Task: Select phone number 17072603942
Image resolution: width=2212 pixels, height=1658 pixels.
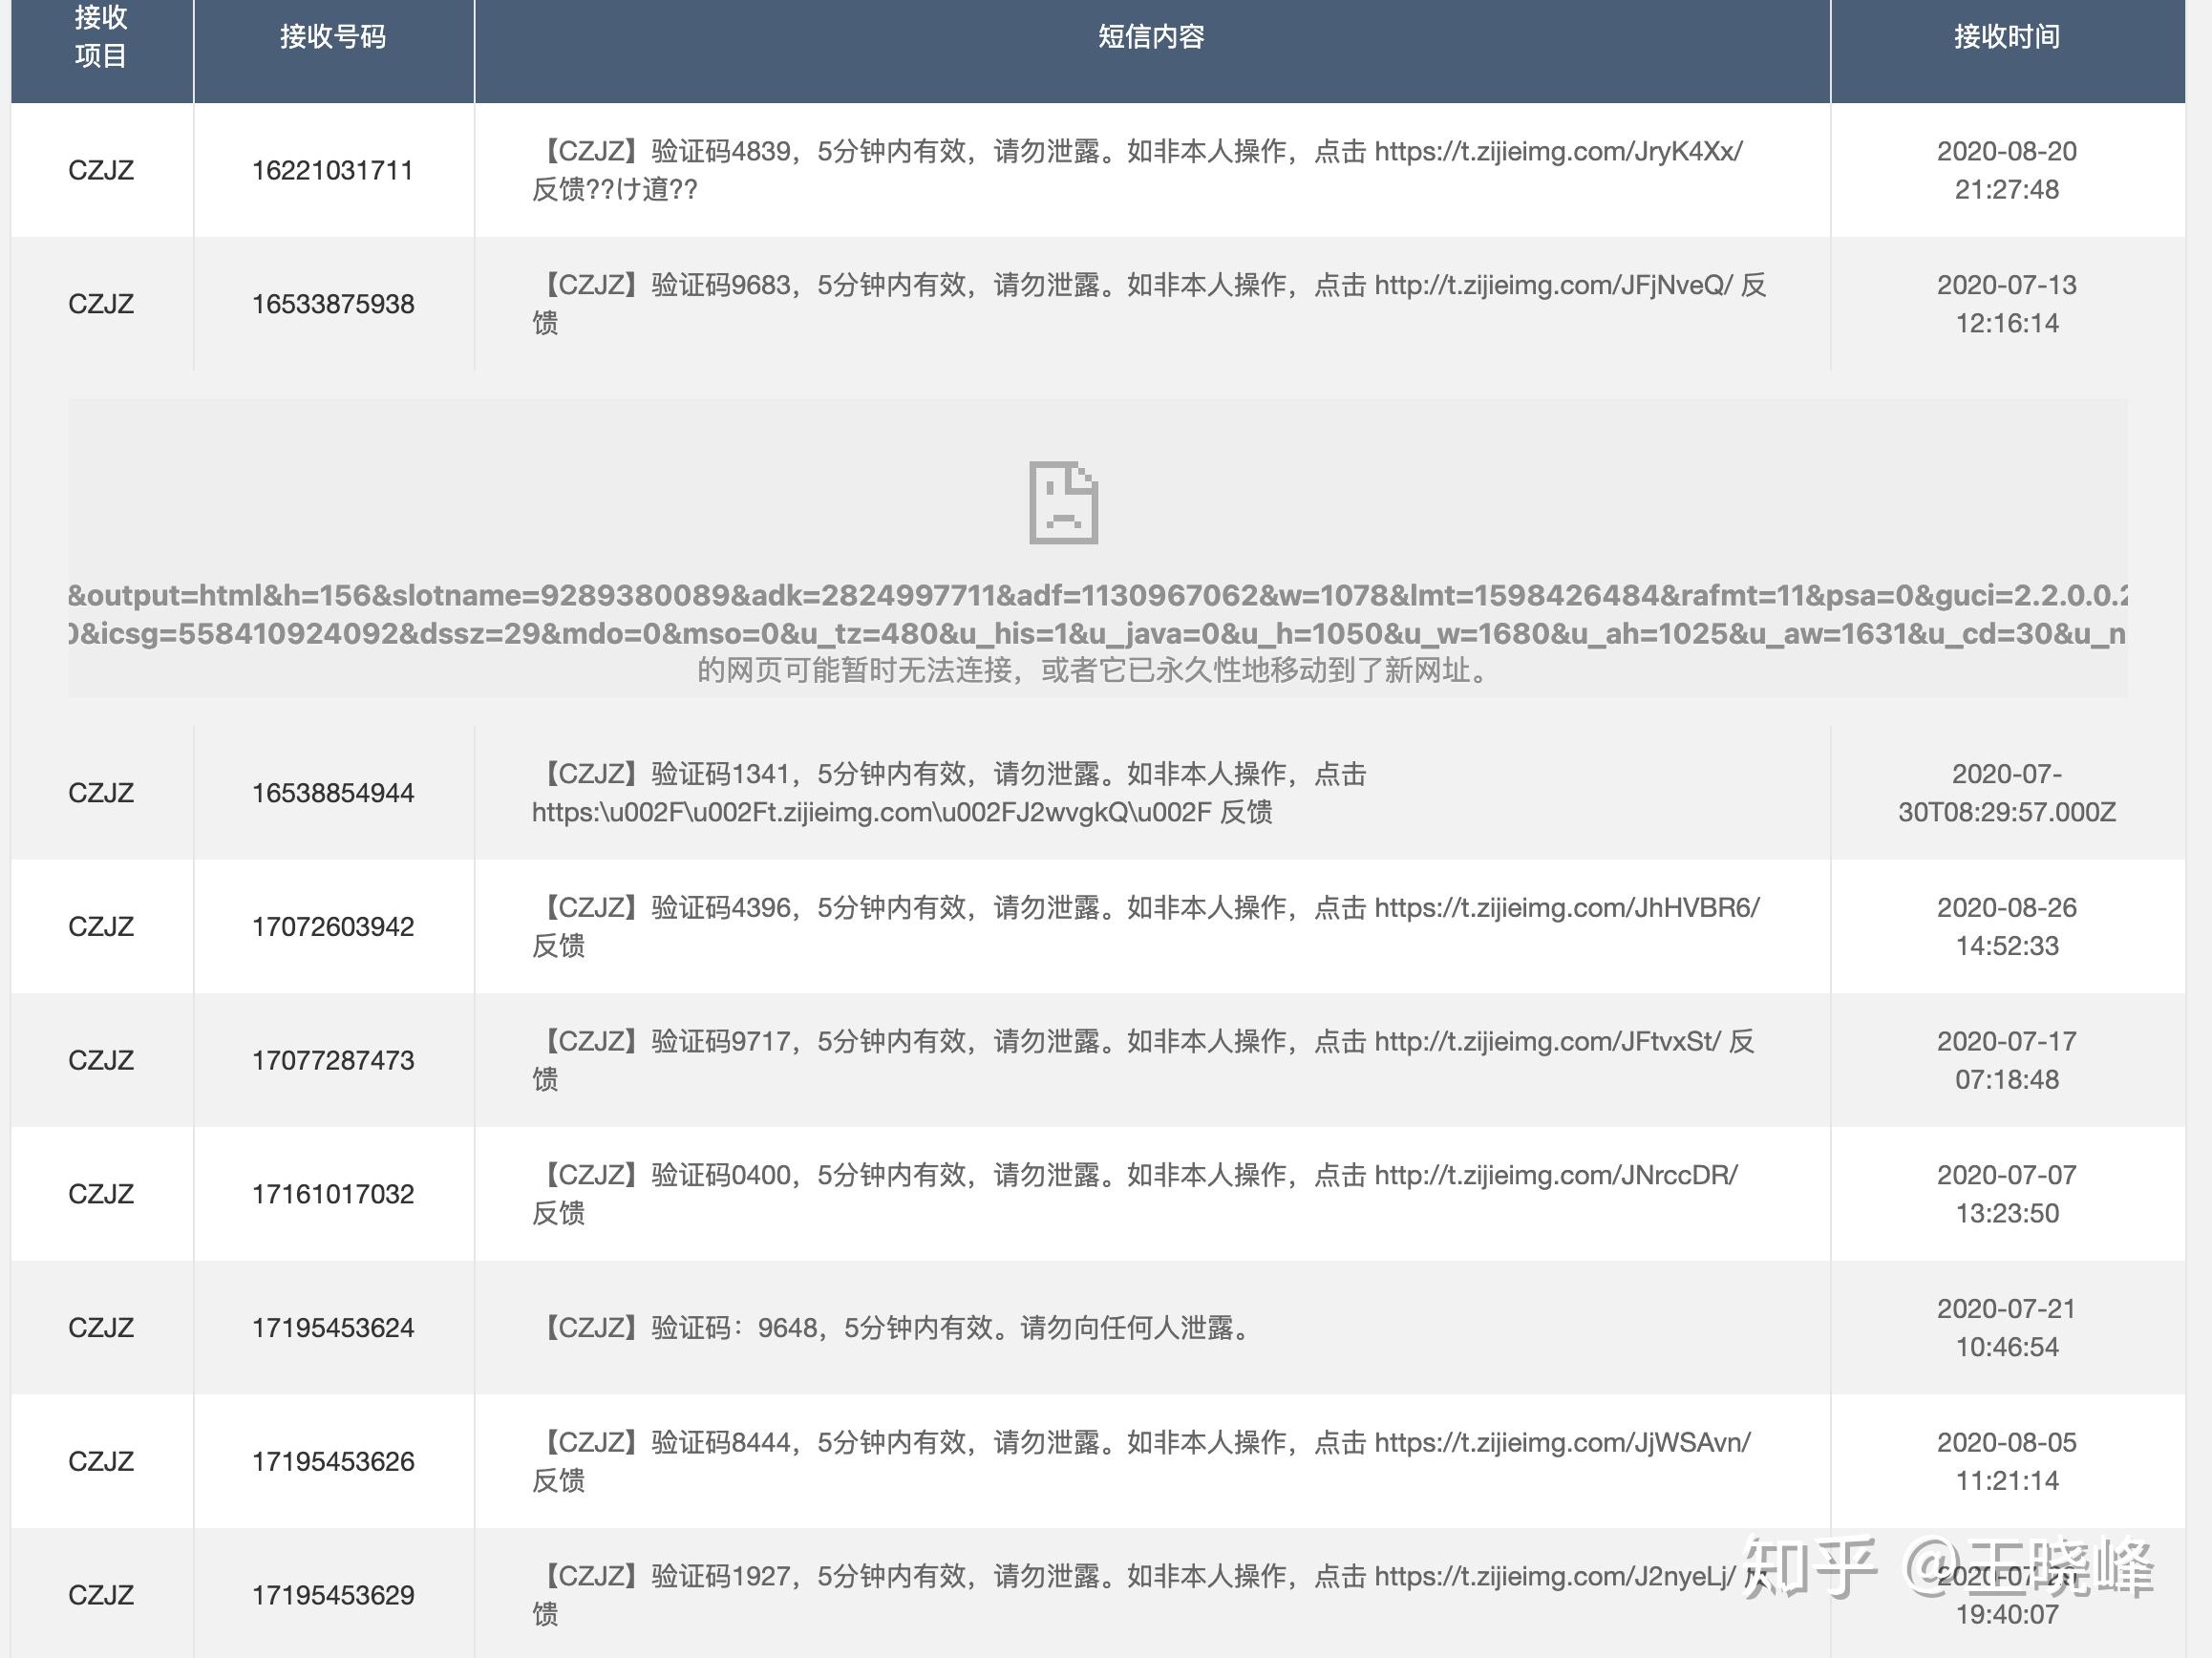Action: [333, 927]
